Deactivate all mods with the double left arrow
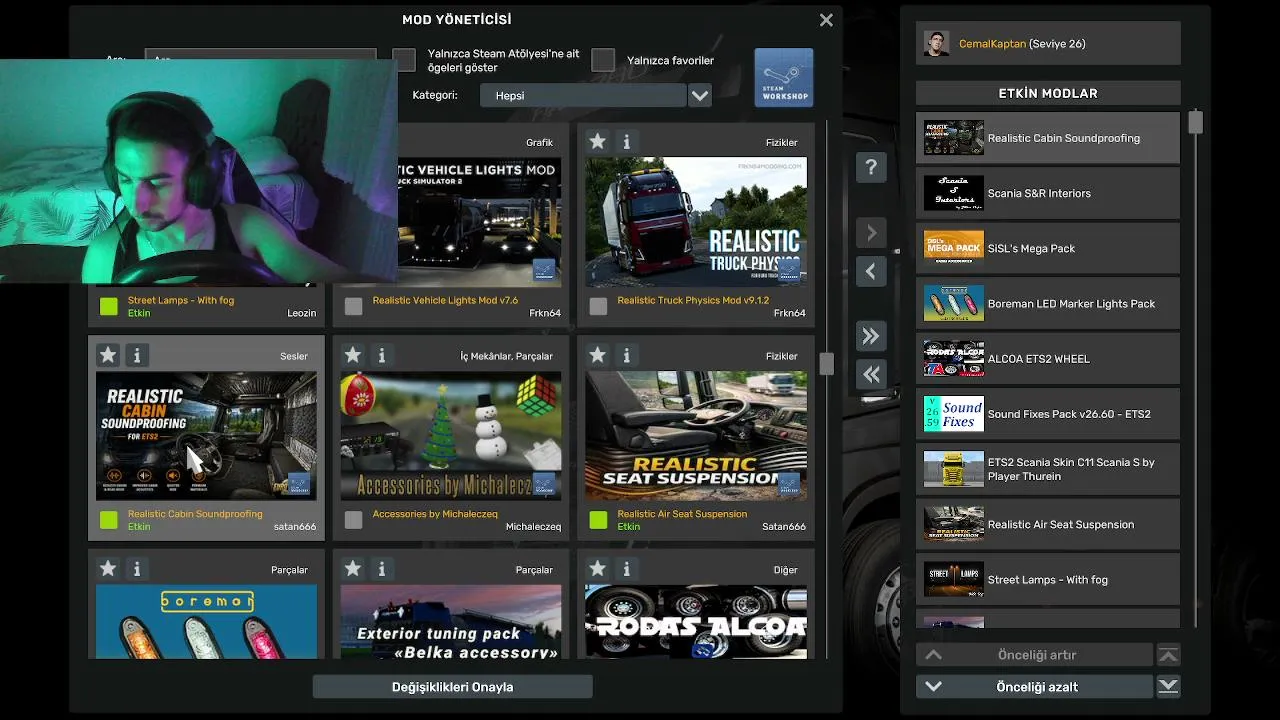The width and height of the screenshot is (1280, 720). tap(871, 374)
